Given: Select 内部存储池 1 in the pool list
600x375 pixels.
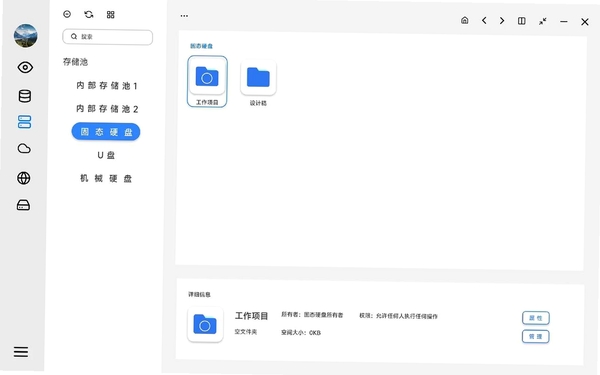Looking at the screenshot, I should pos(107,86).
